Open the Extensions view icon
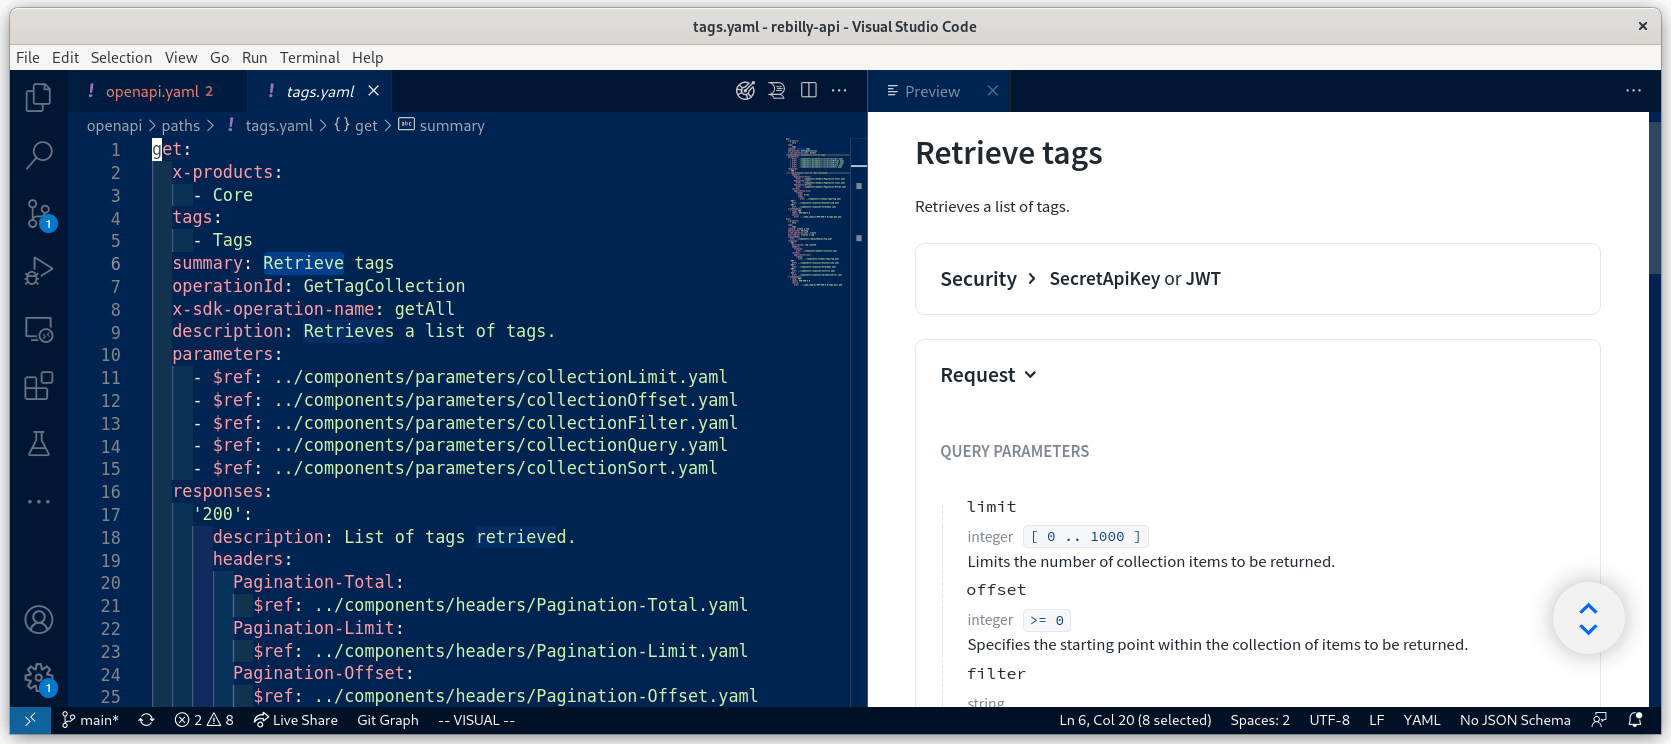The image size is (1671, 744). (39, 386)
